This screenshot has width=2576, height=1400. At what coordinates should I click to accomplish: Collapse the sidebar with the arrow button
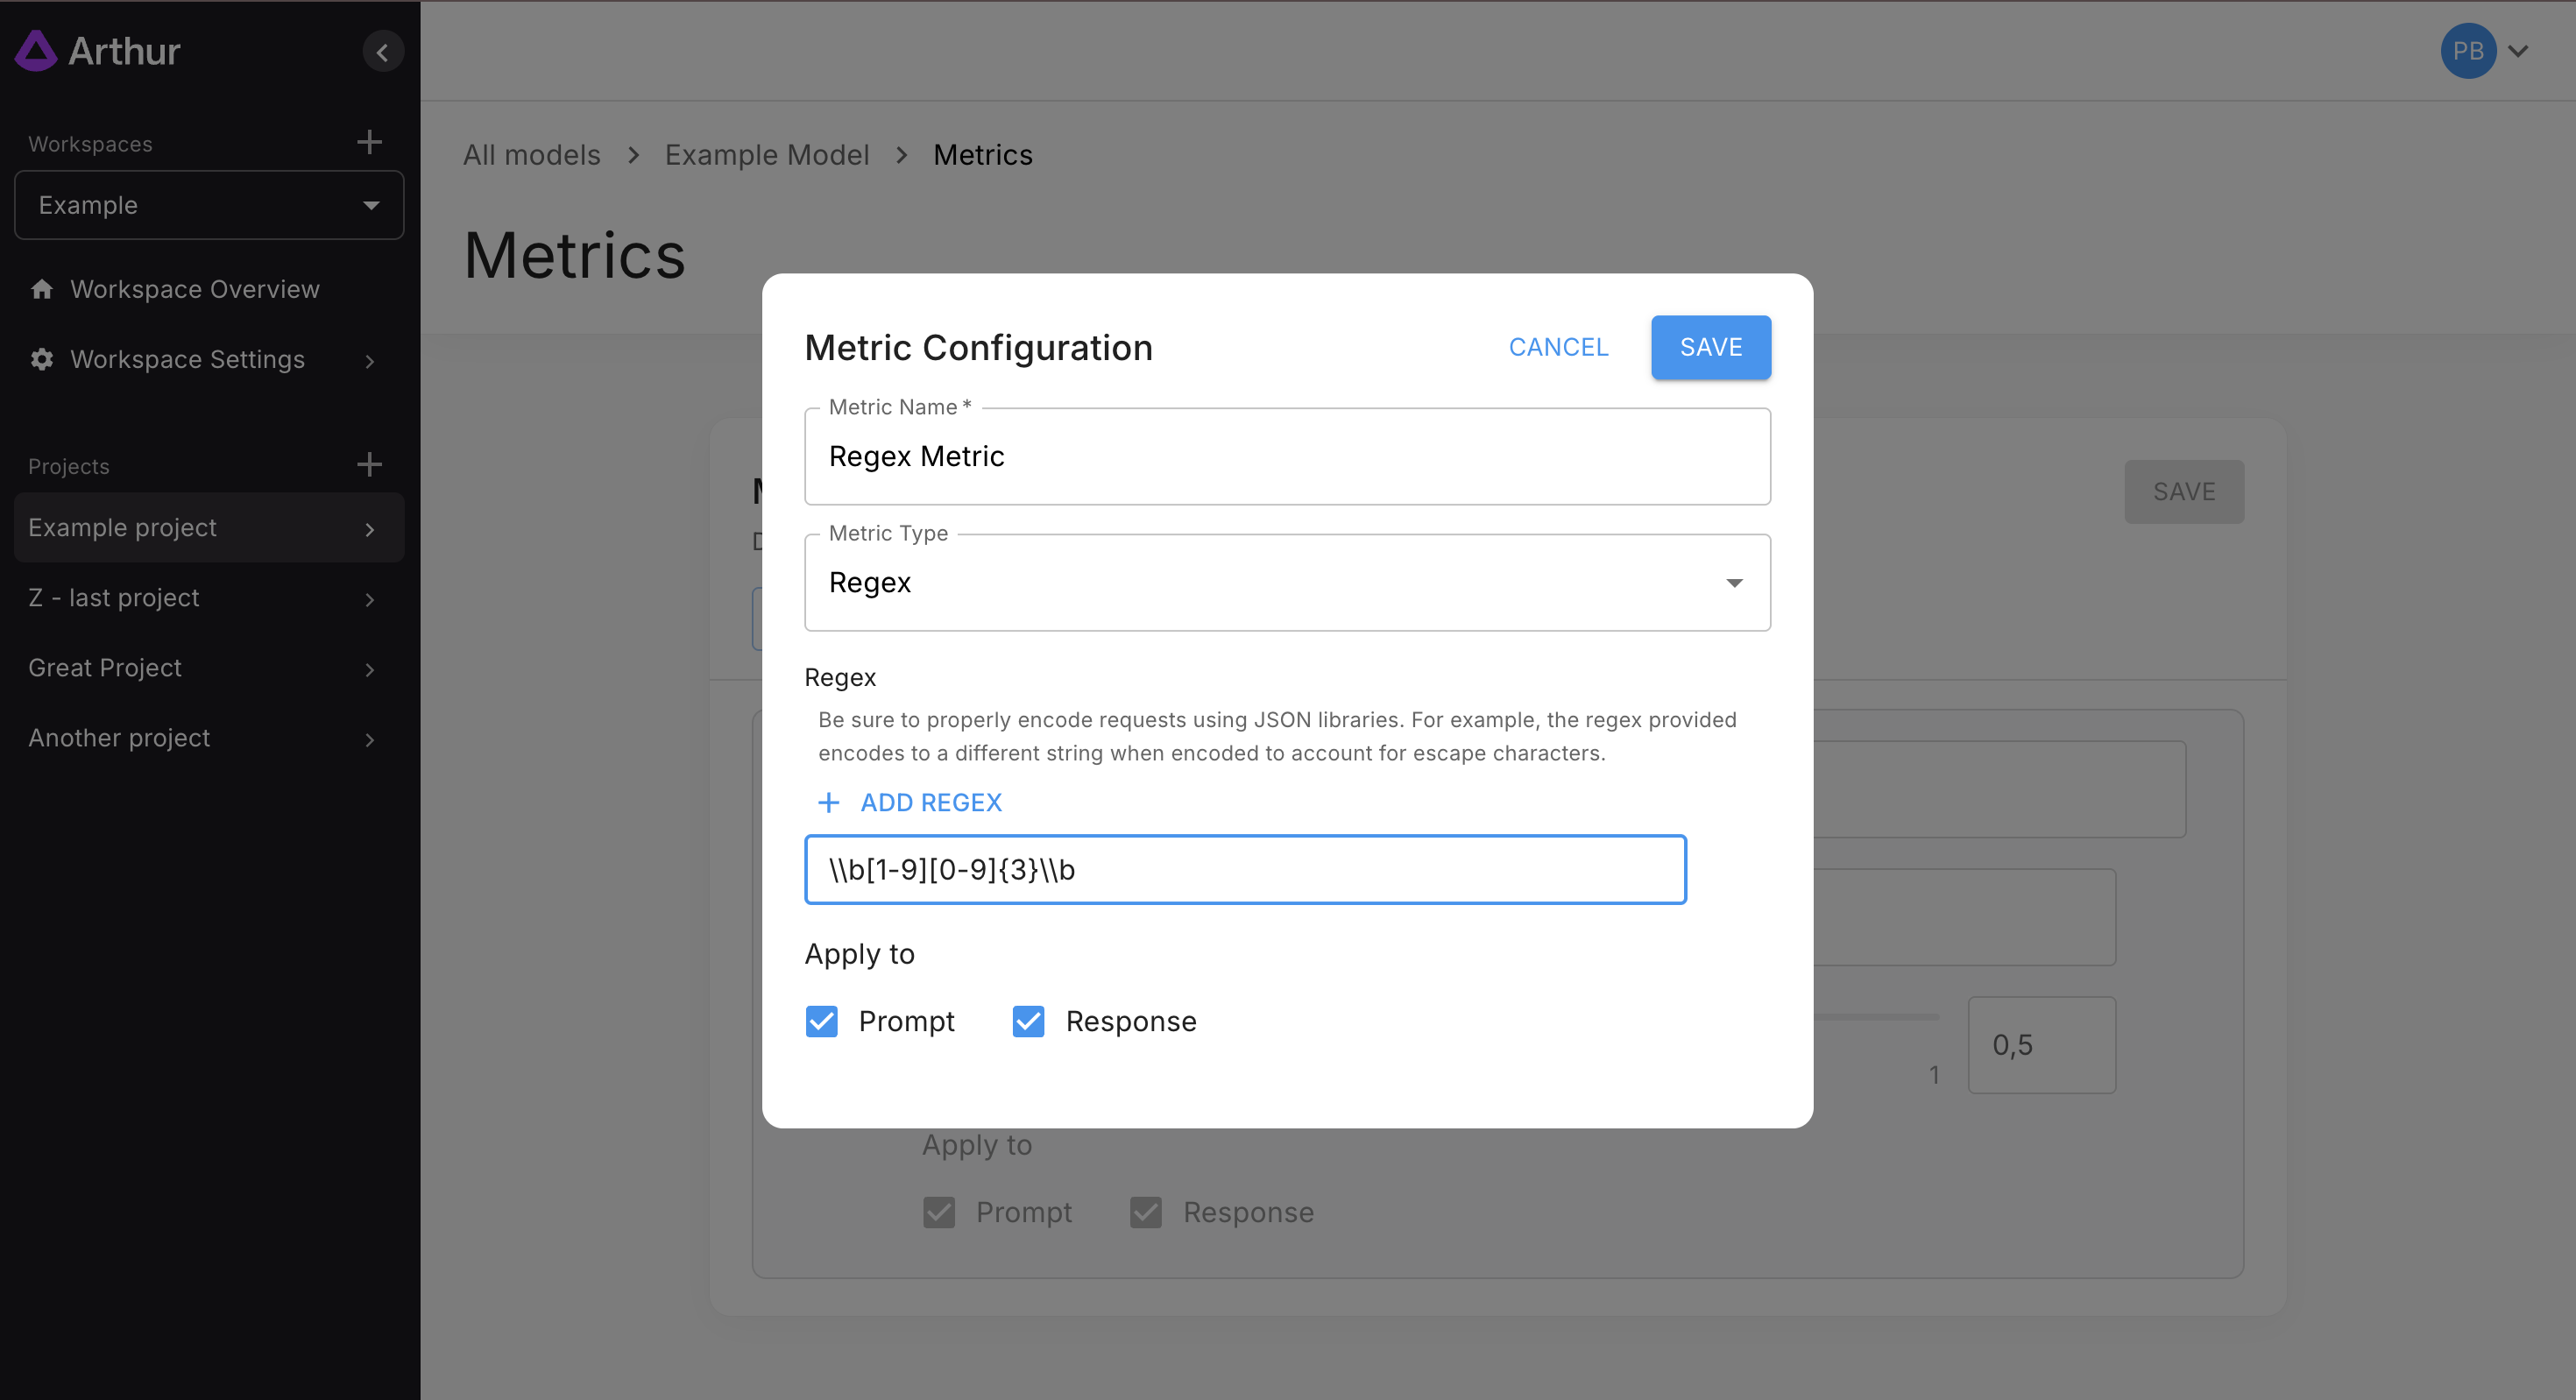[x=382, y=52]
